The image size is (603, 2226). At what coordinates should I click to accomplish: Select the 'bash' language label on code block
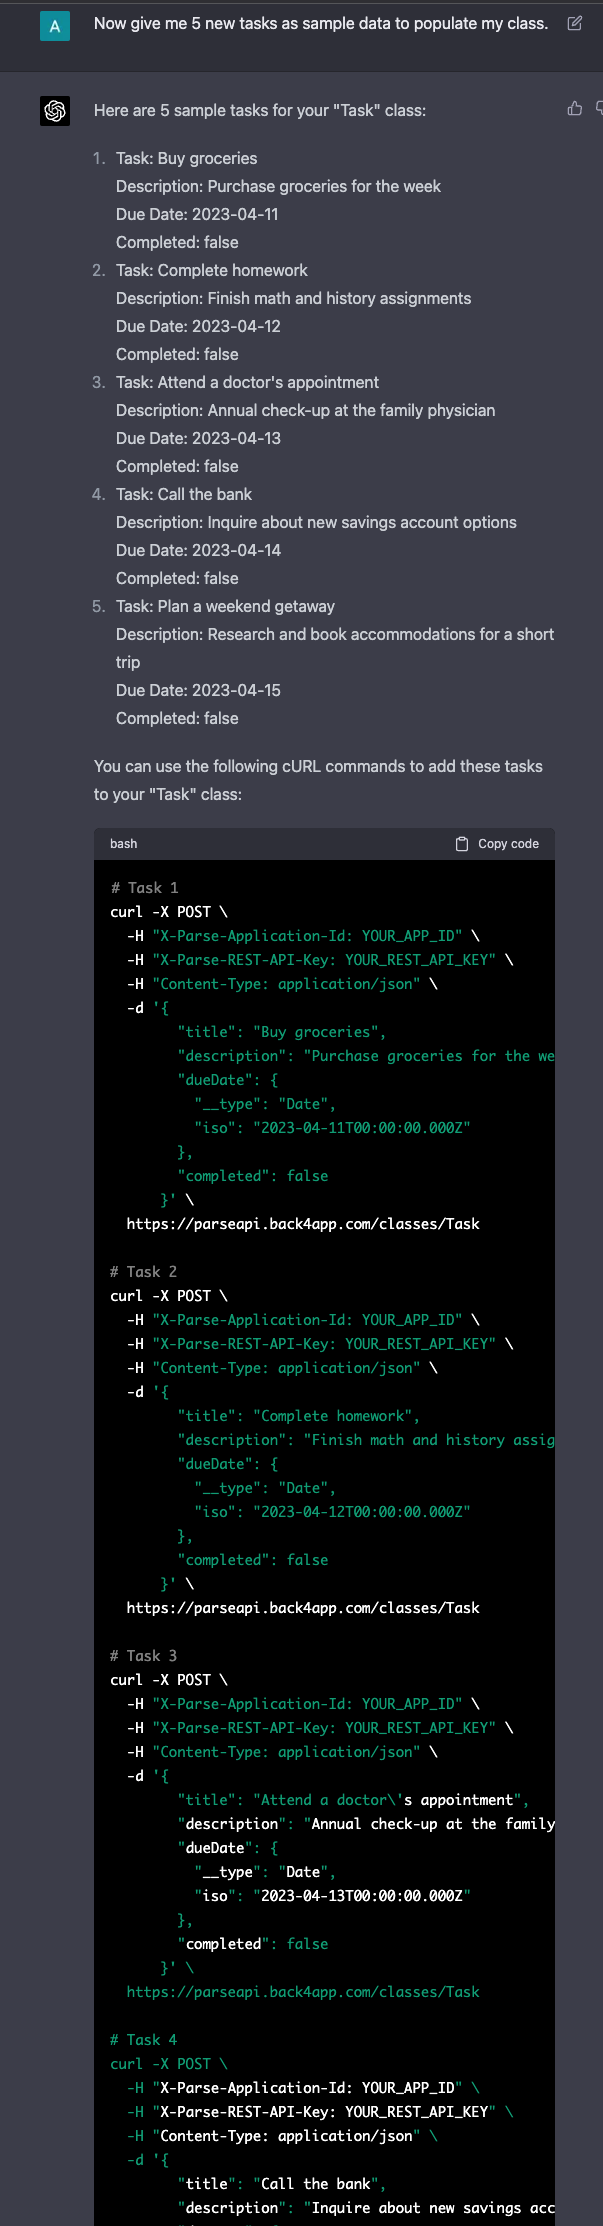click(123, 843)
